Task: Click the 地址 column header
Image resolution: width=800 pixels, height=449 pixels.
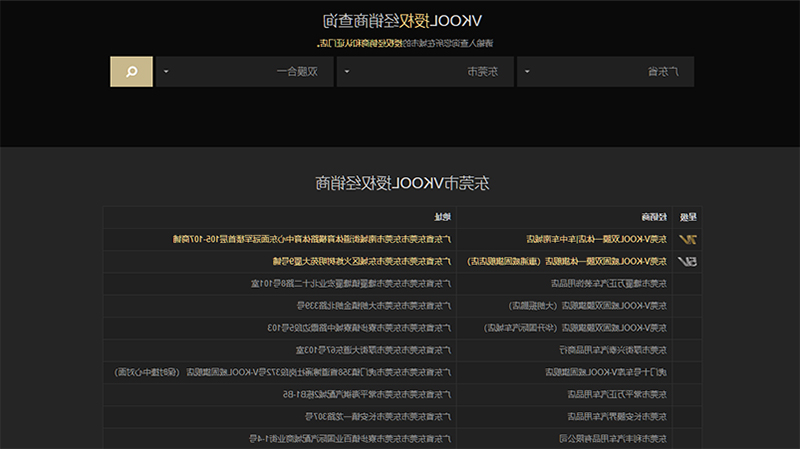Action: tap(442, 217)
